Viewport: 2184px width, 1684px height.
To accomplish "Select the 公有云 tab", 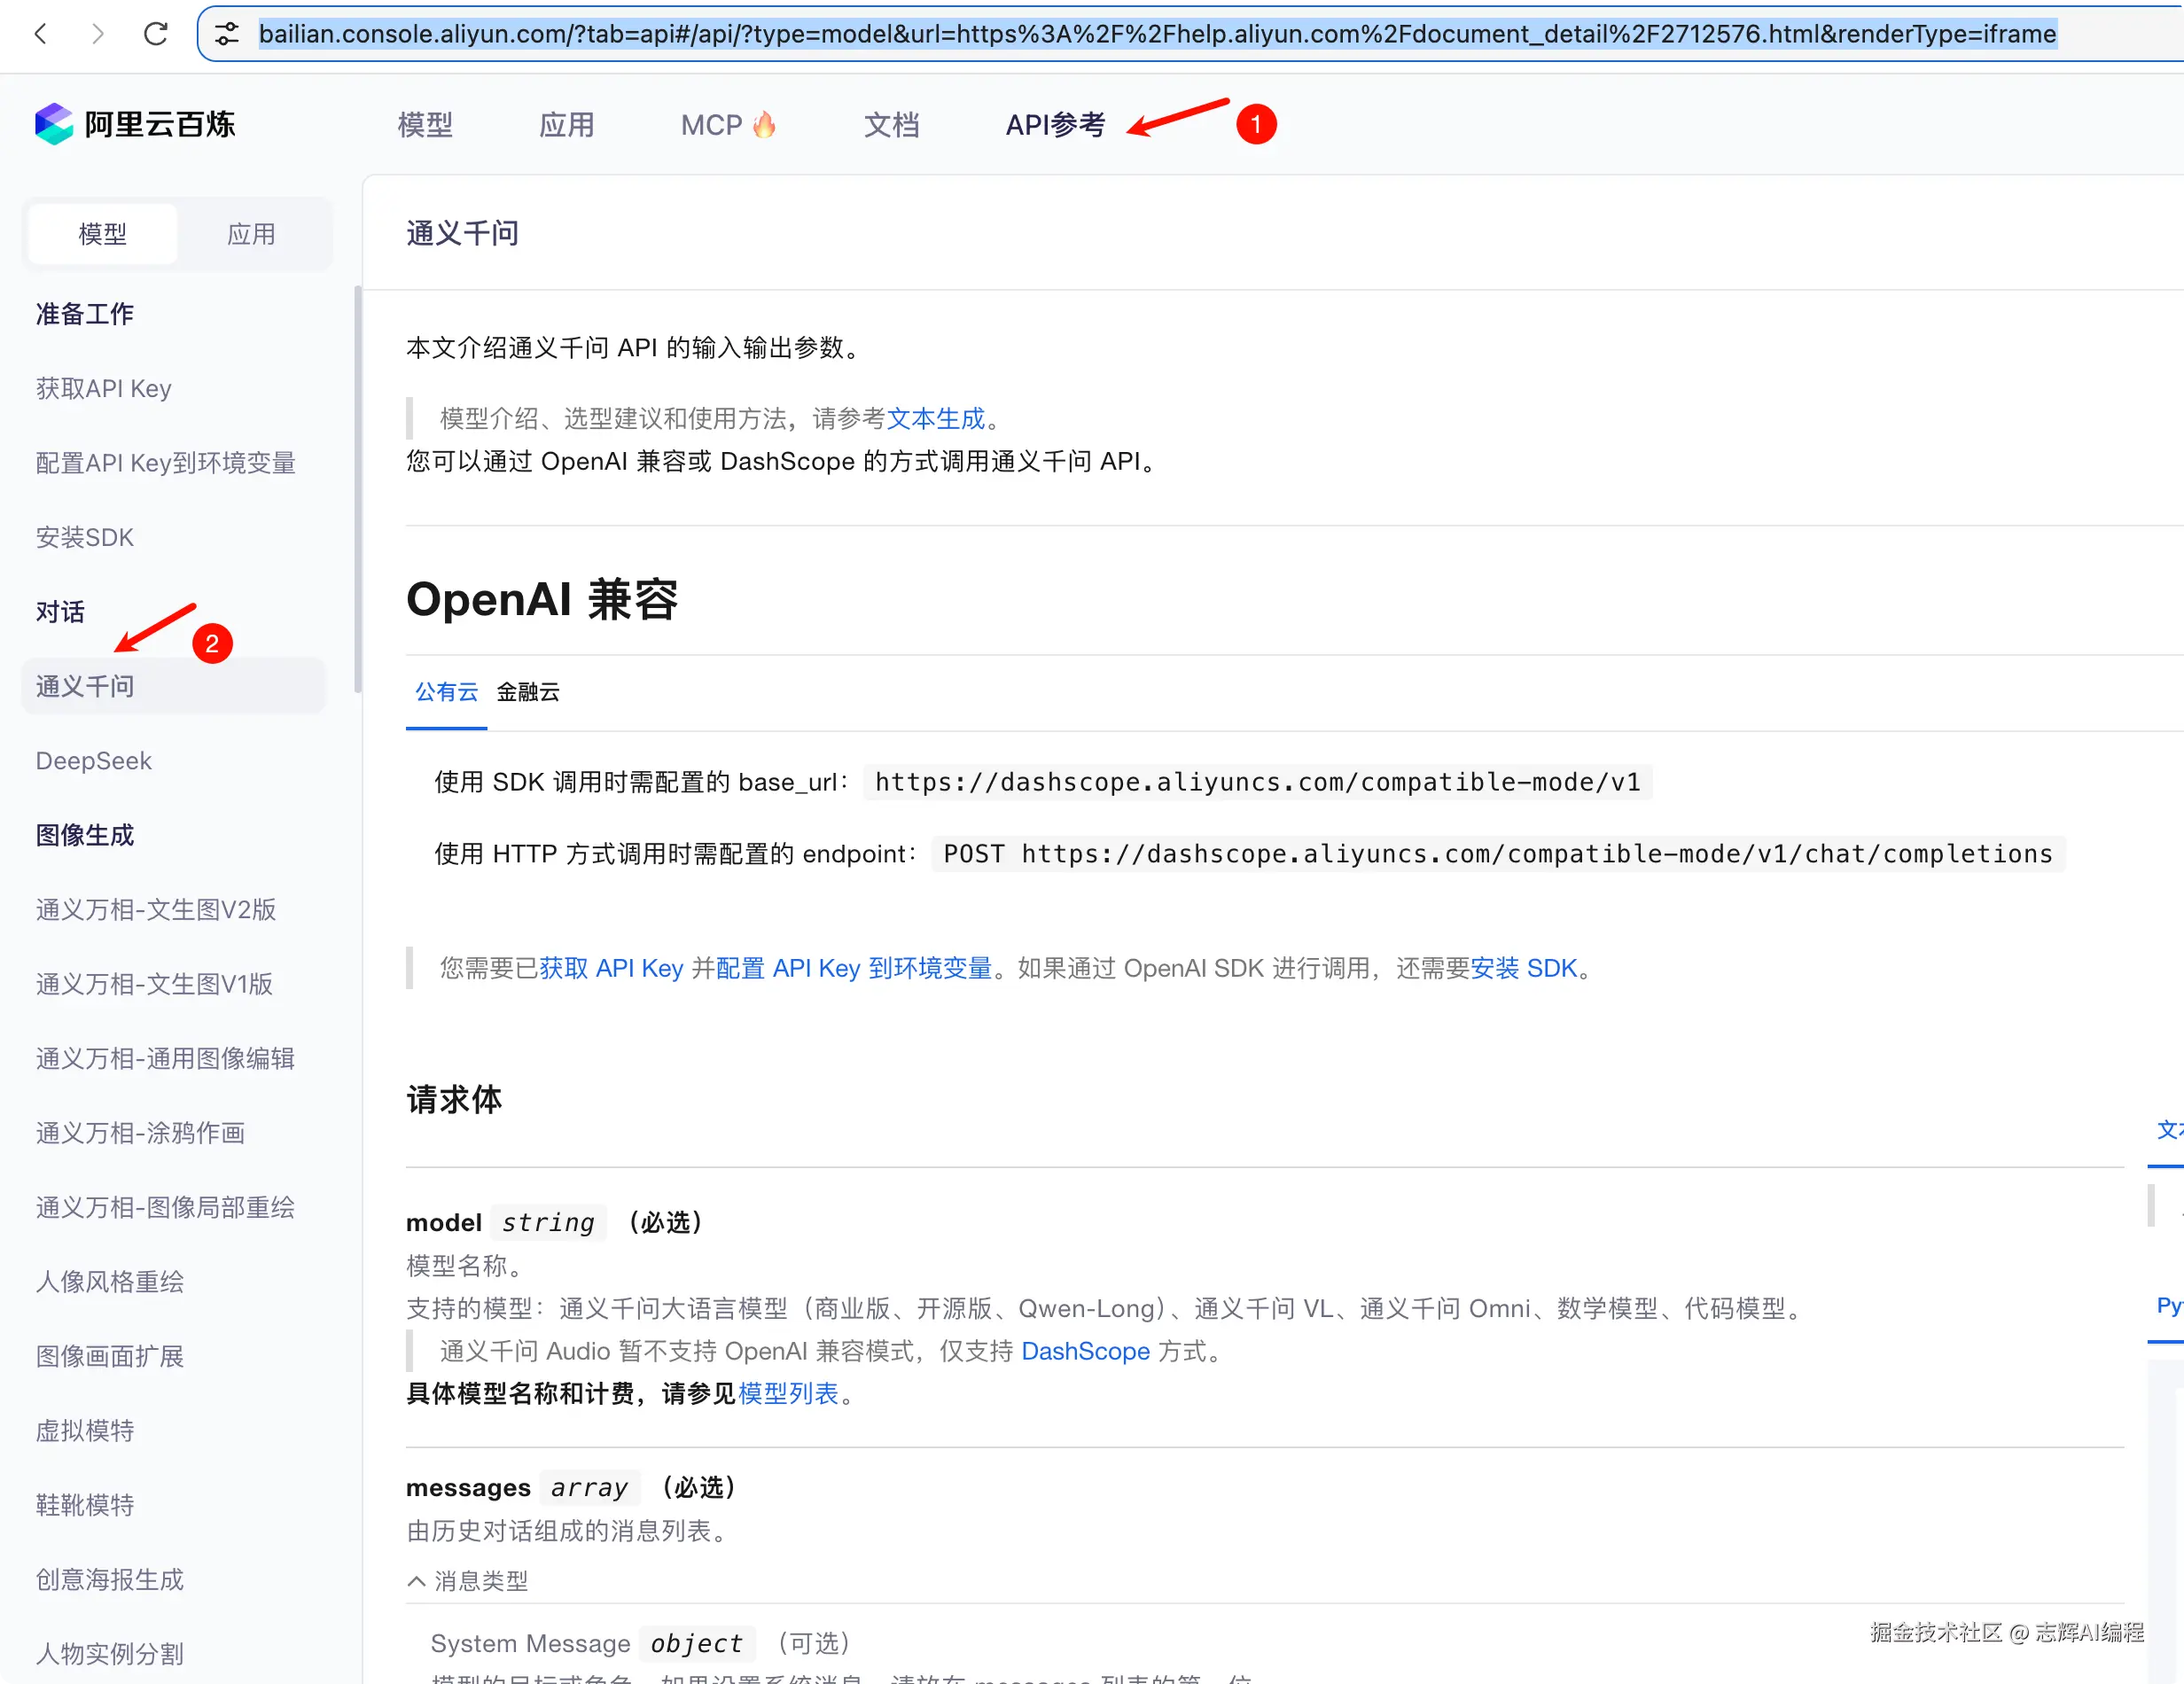I will point(446,692).
